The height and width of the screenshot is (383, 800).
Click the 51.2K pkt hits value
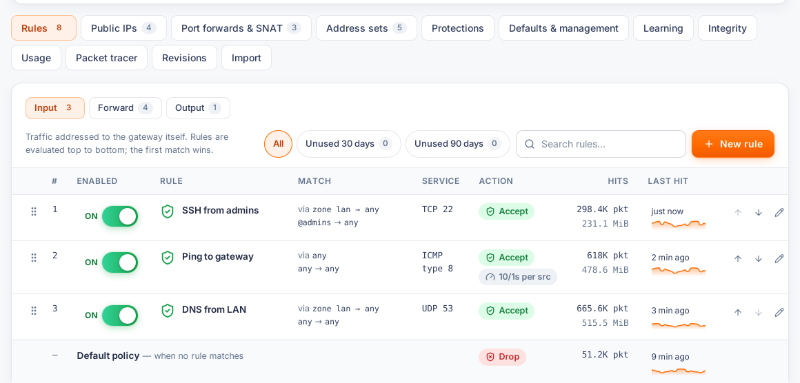click(605, 355)
